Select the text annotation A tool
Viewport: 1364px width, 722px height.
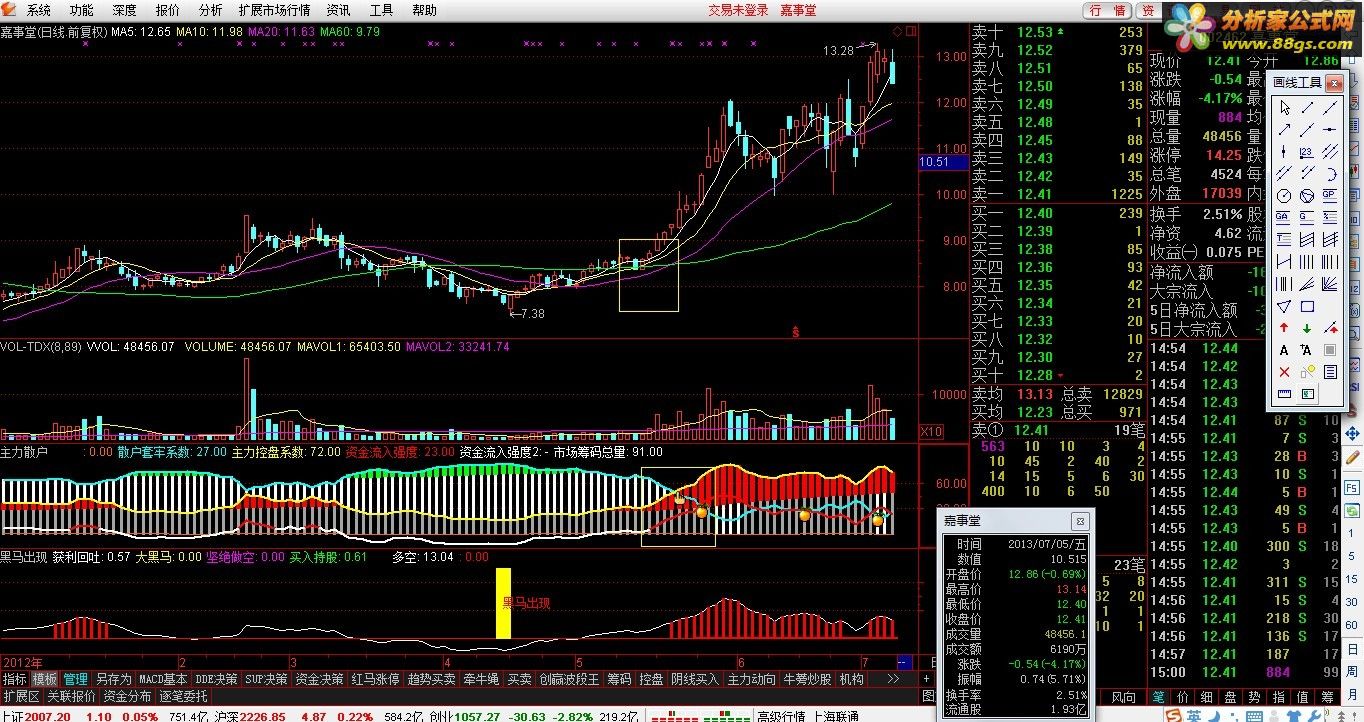point(1284,350)
